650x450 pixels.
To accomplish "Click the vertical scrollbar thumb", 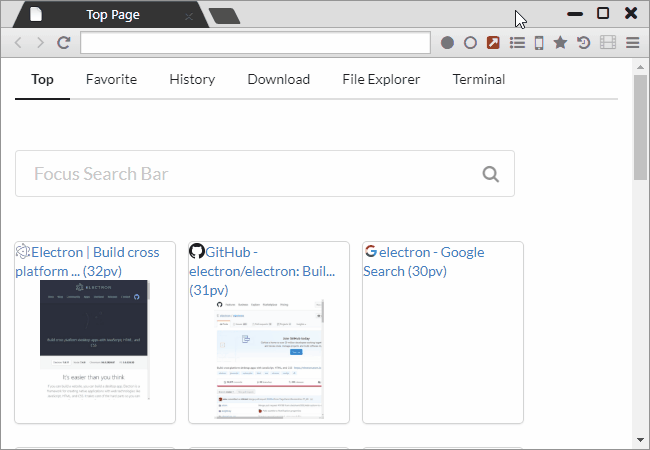I will point(640,127).
